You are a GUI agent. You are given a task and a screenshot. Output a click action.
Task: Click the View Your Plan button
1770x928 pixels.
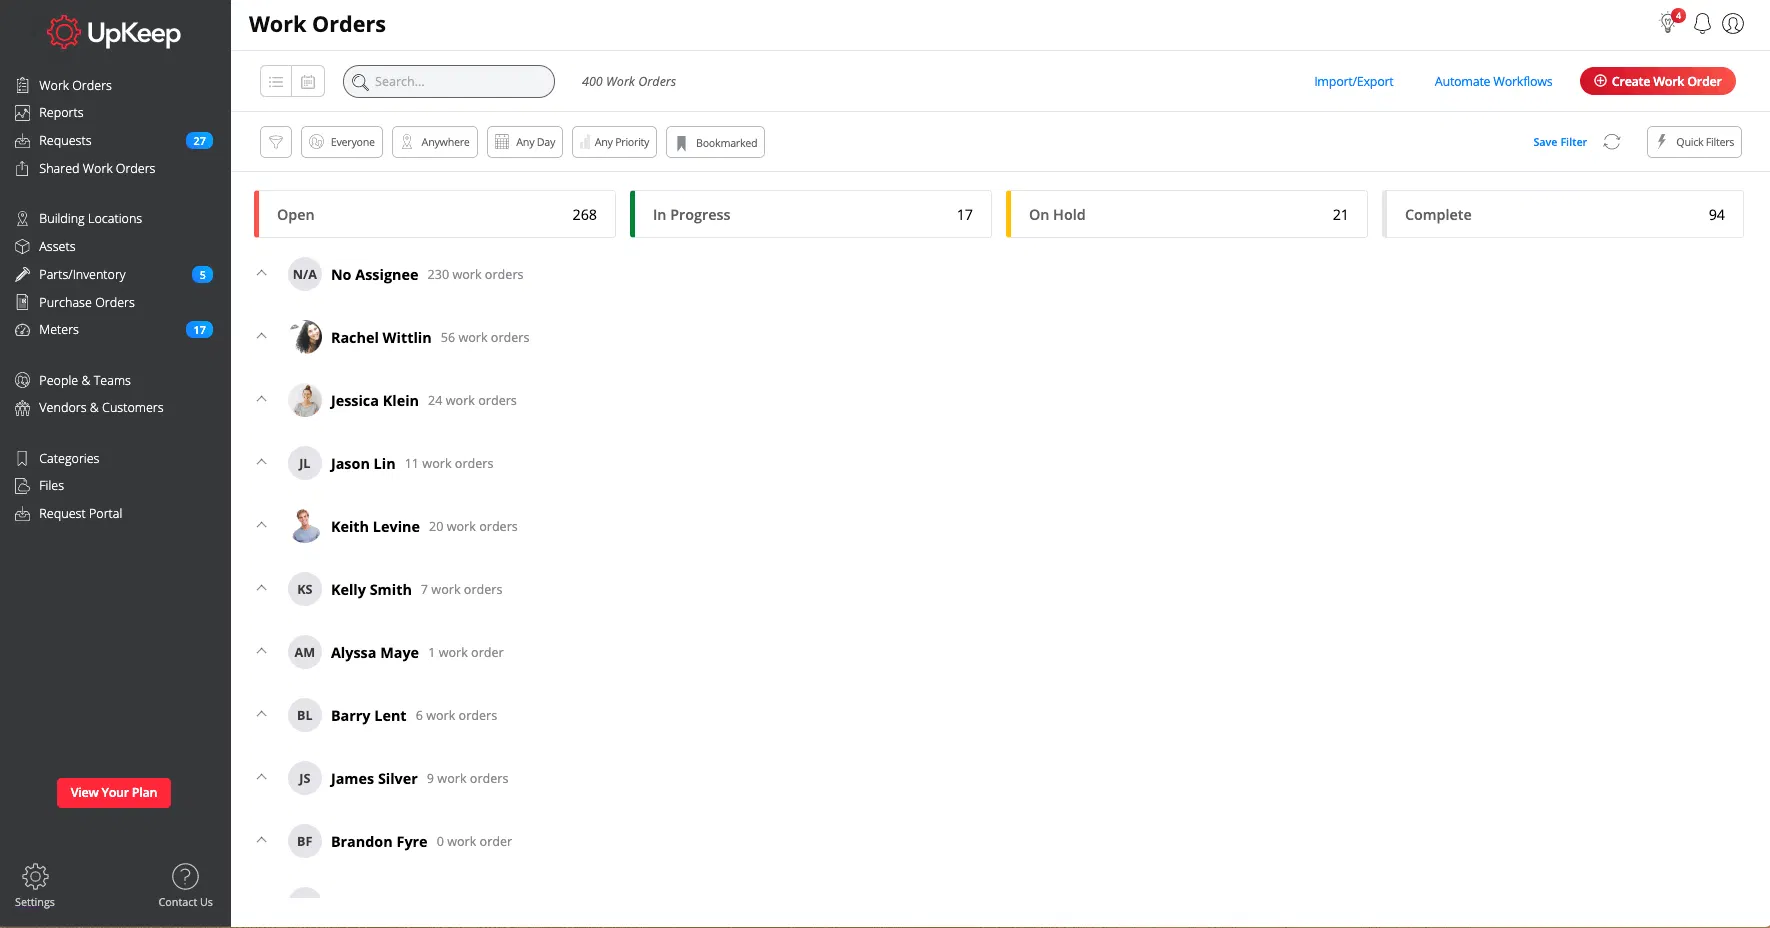point(114,793)
